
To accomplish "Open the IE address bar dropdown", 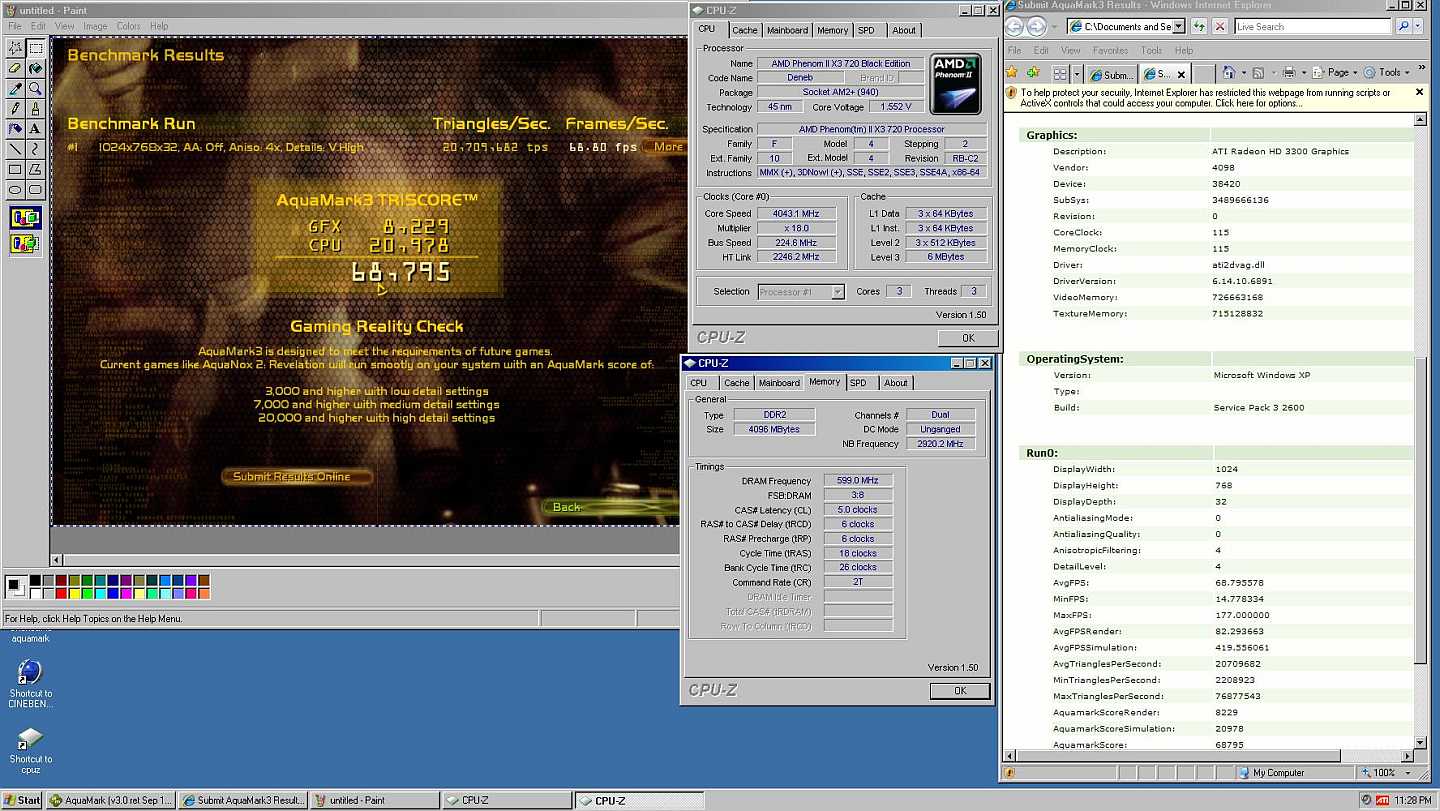I will (x=1178, y=26).
